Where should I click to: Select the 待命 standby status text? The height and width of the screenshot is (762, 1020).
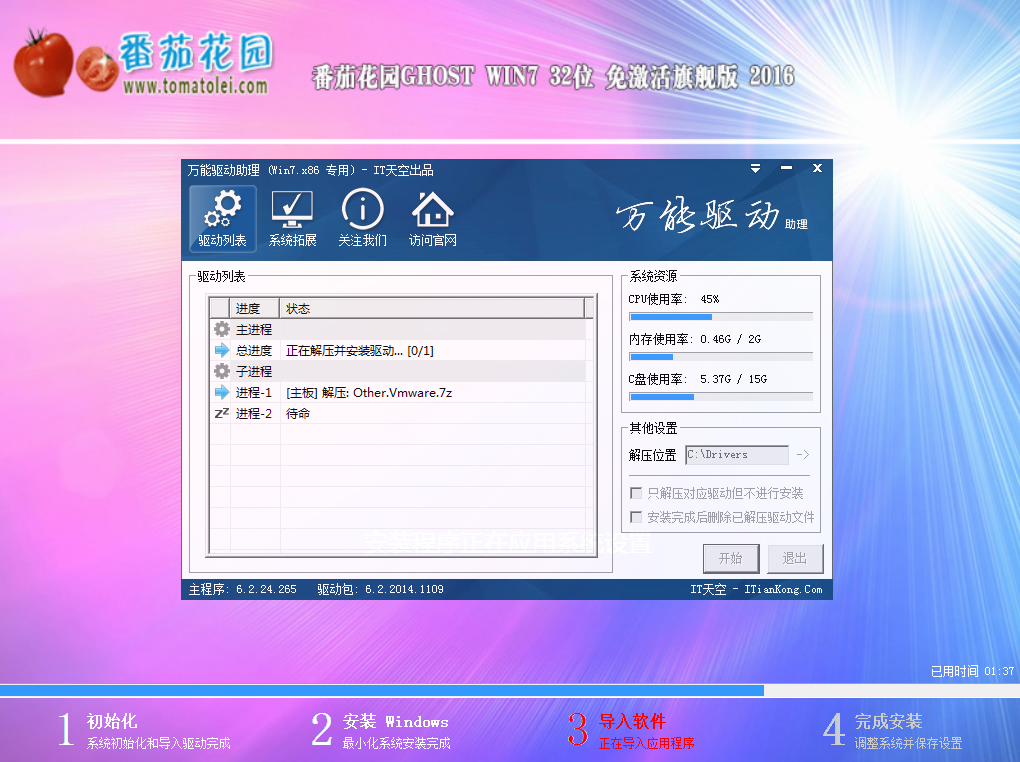point(298,413)
